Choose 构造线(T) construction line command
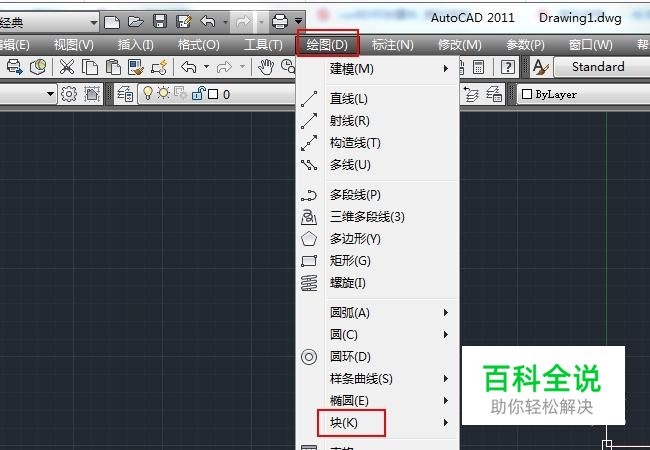 377,143
